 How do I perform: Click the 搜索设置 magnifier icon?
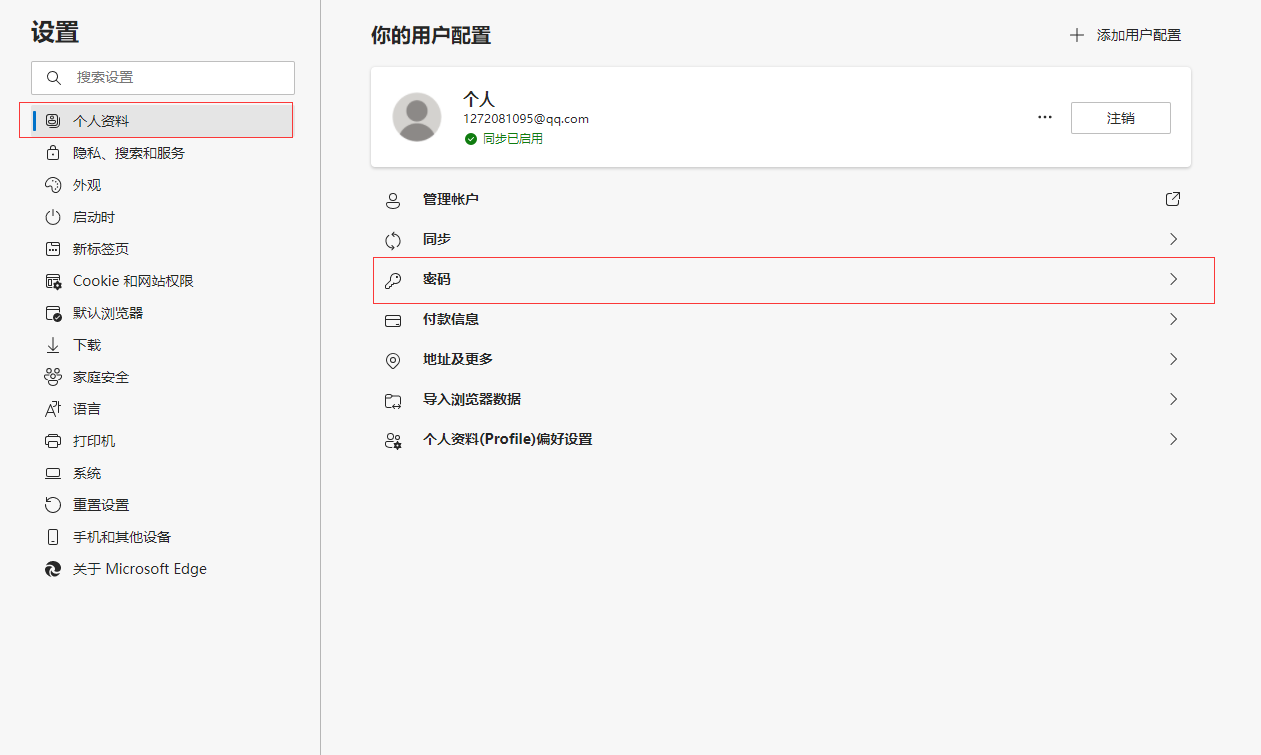click(53, 78)
